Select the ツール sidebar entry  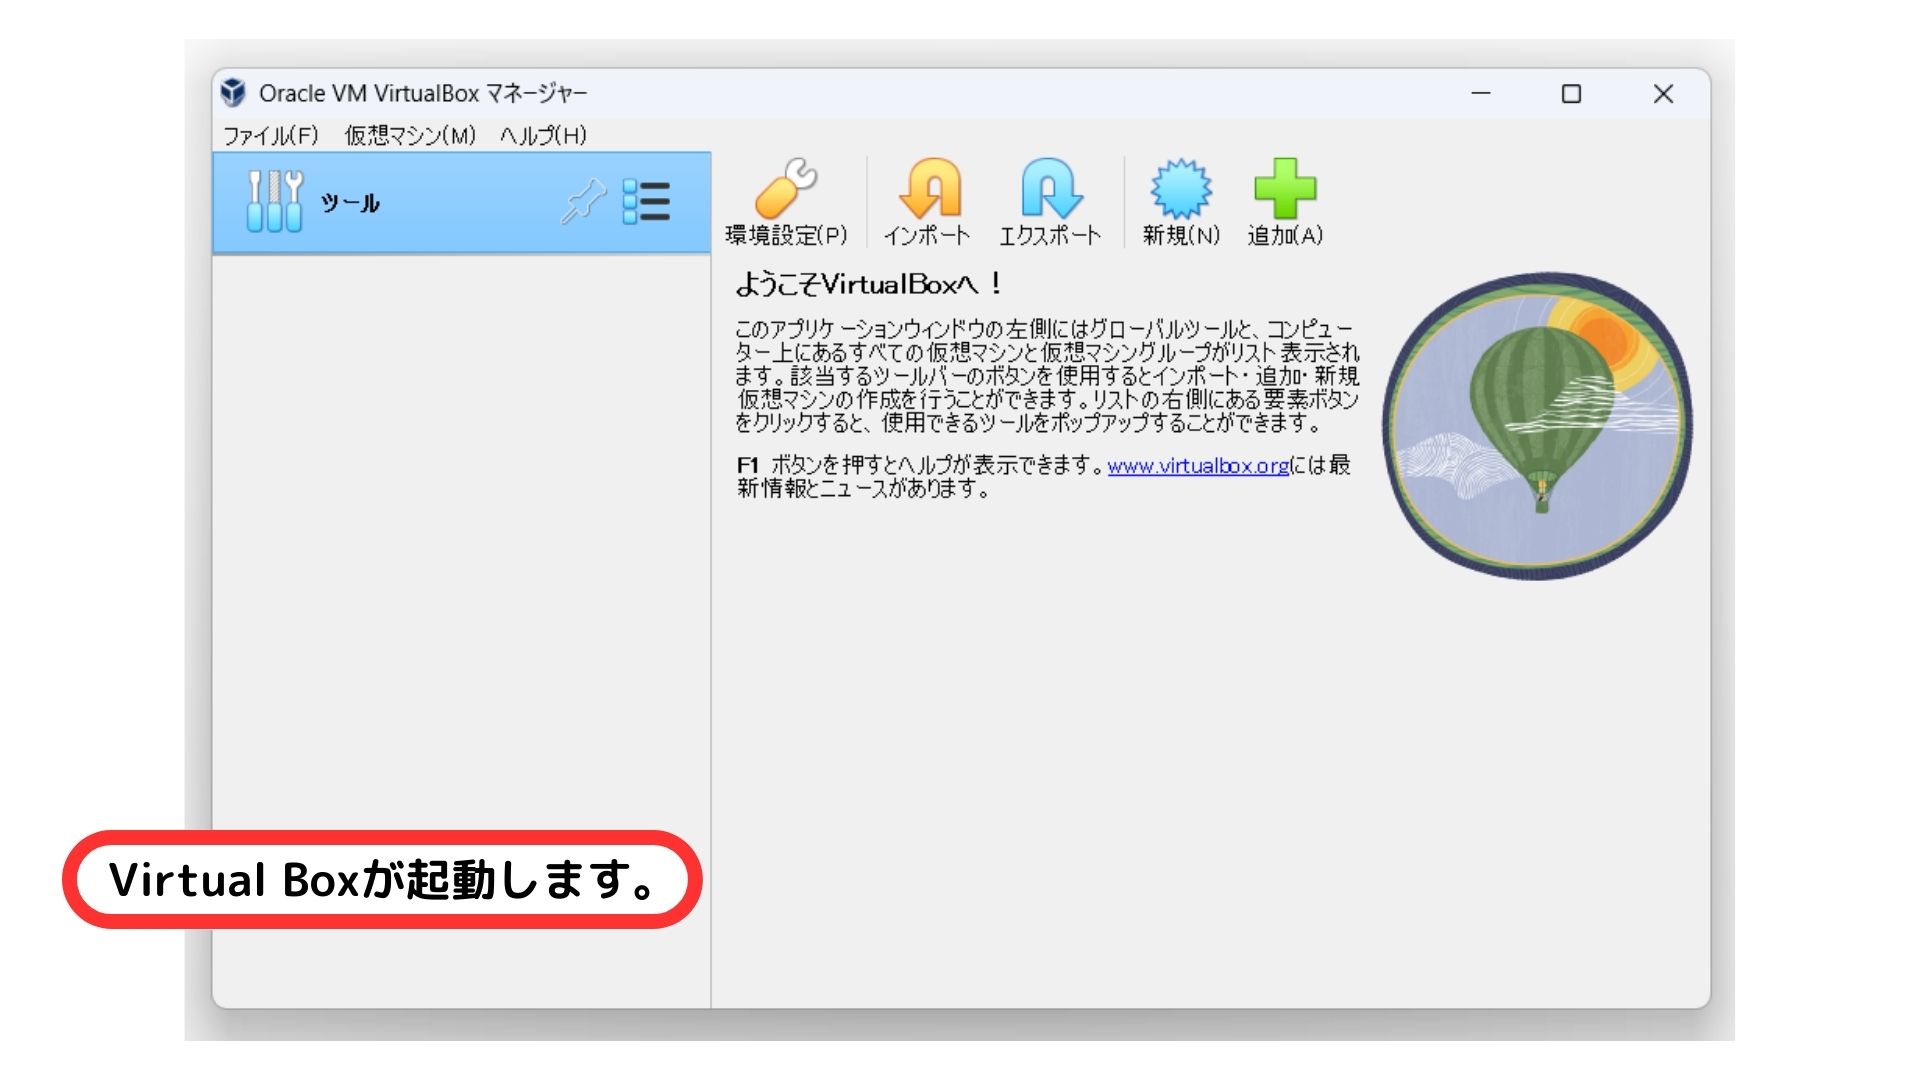coord(350,201)
